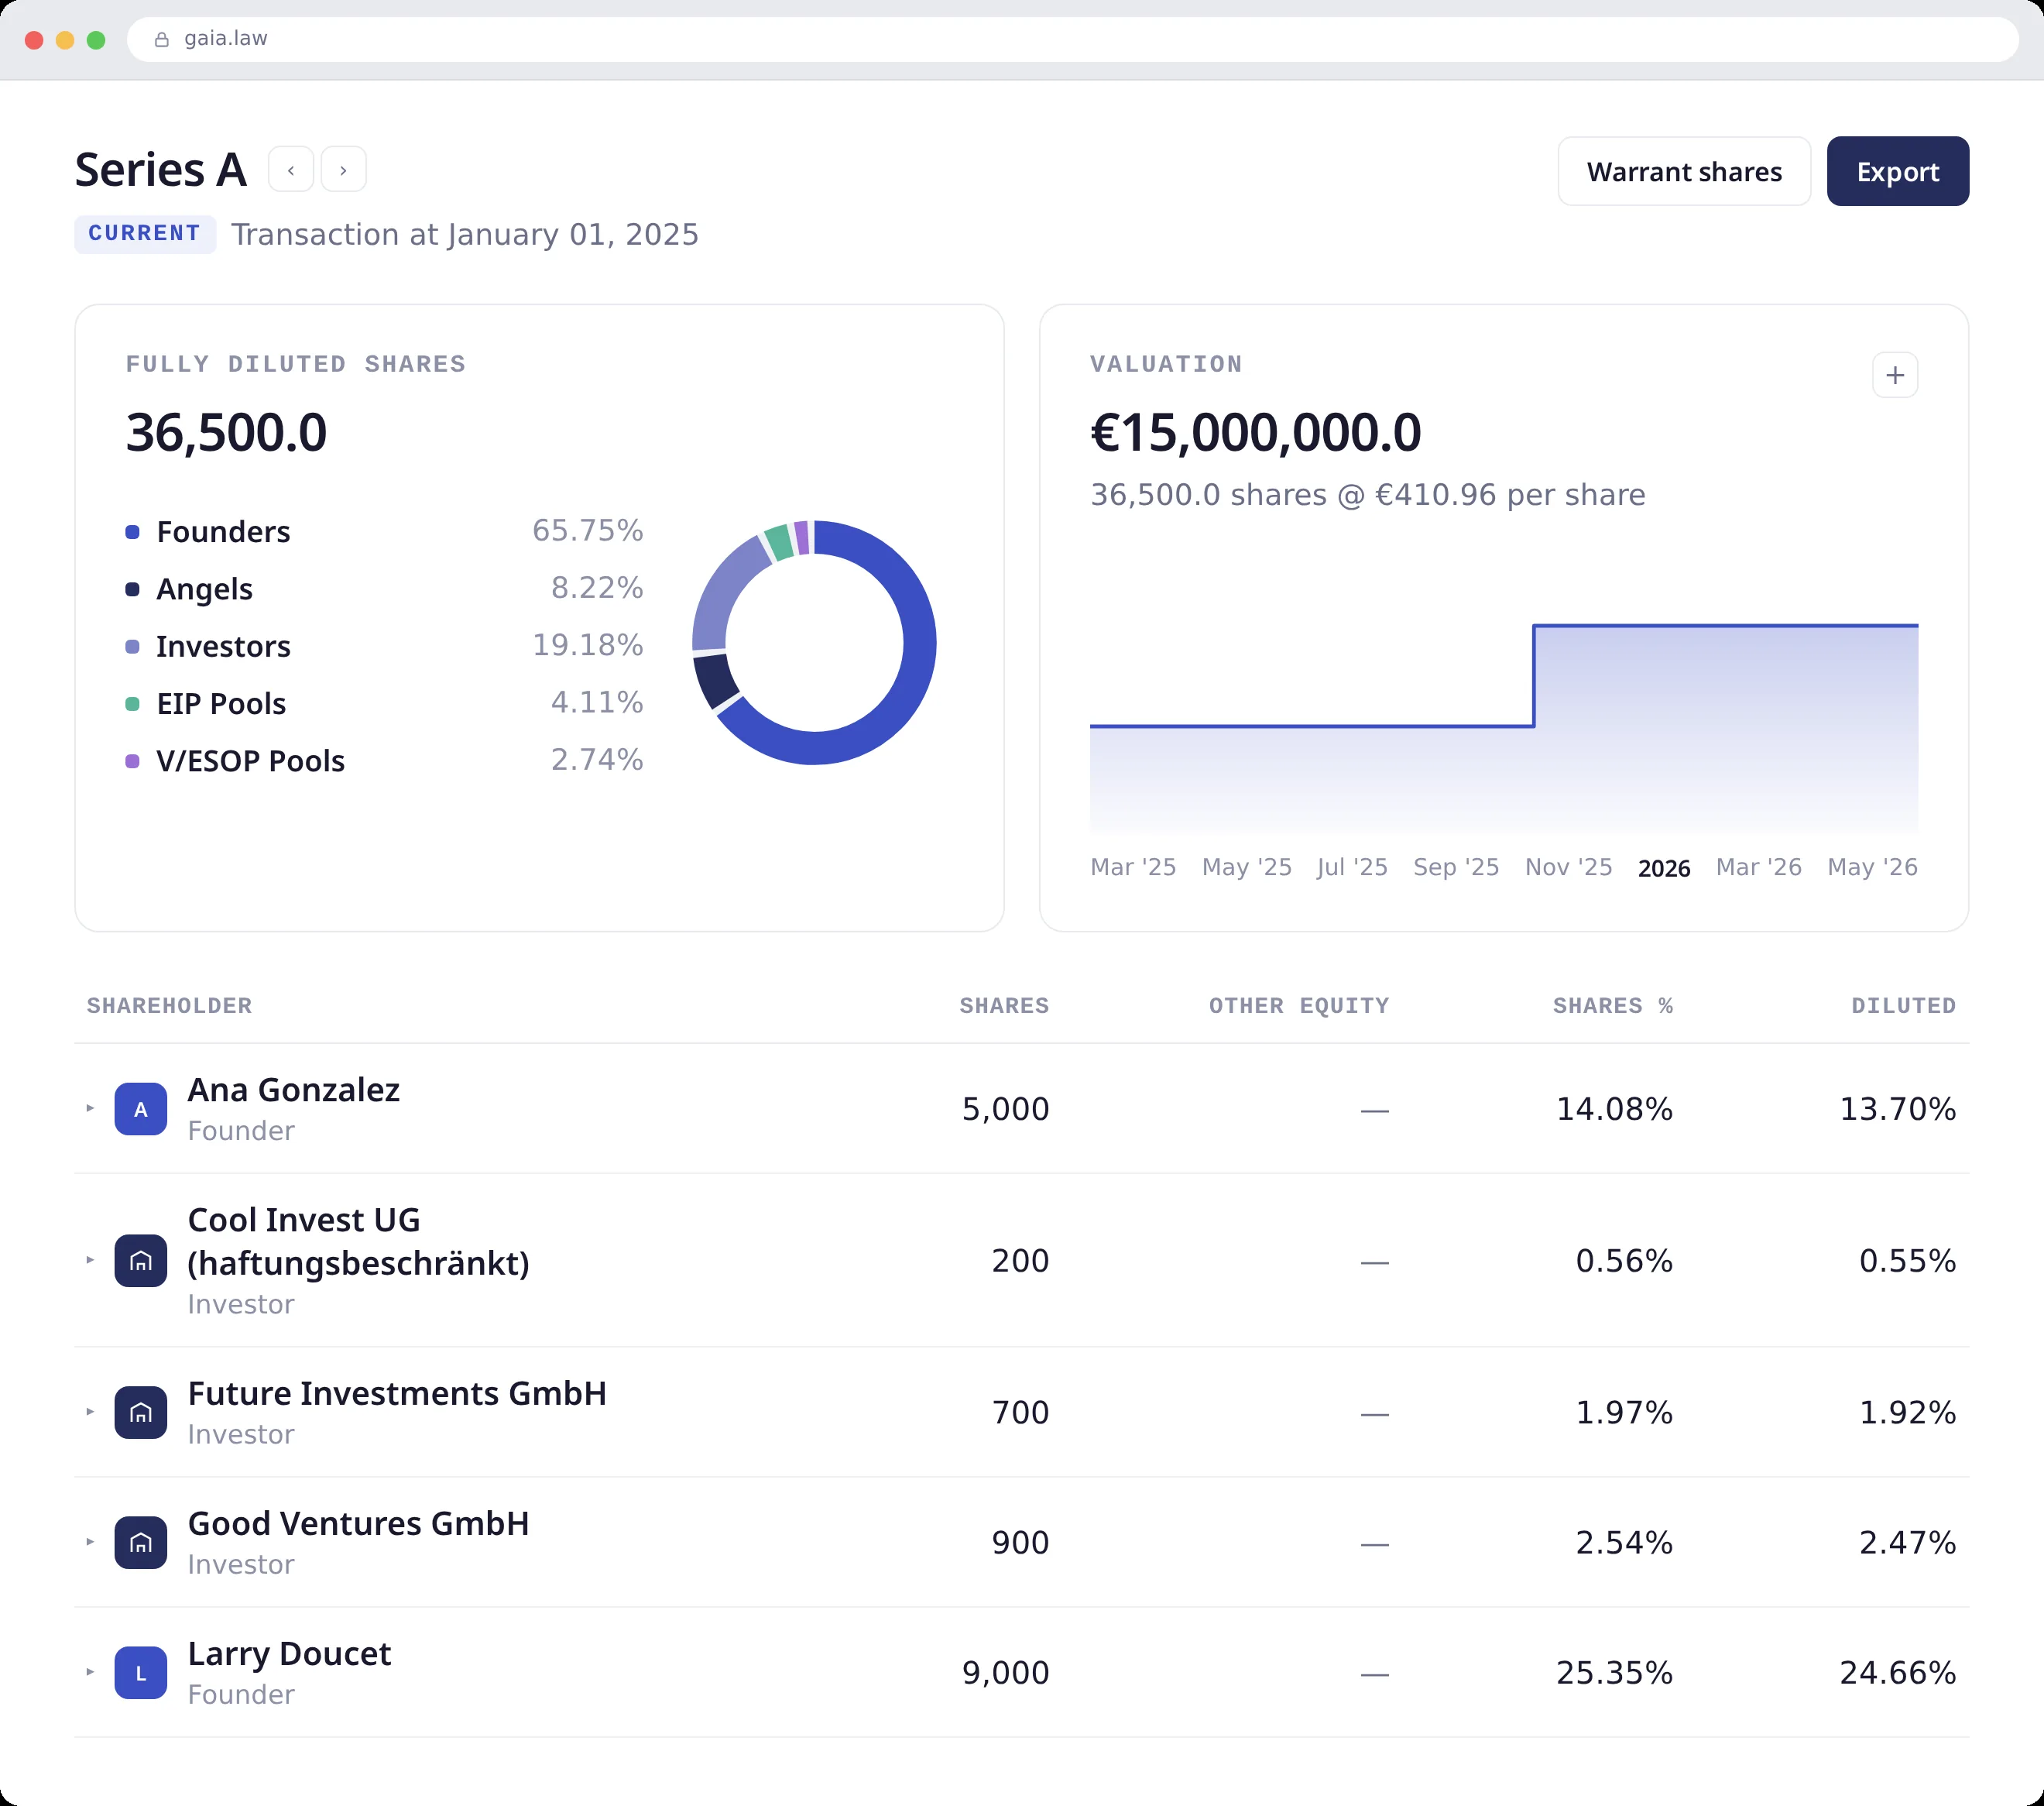This screenshot has height=1806, width=2044.
Task: Click the lock icon in address bar
Action: tap(161, 39)
